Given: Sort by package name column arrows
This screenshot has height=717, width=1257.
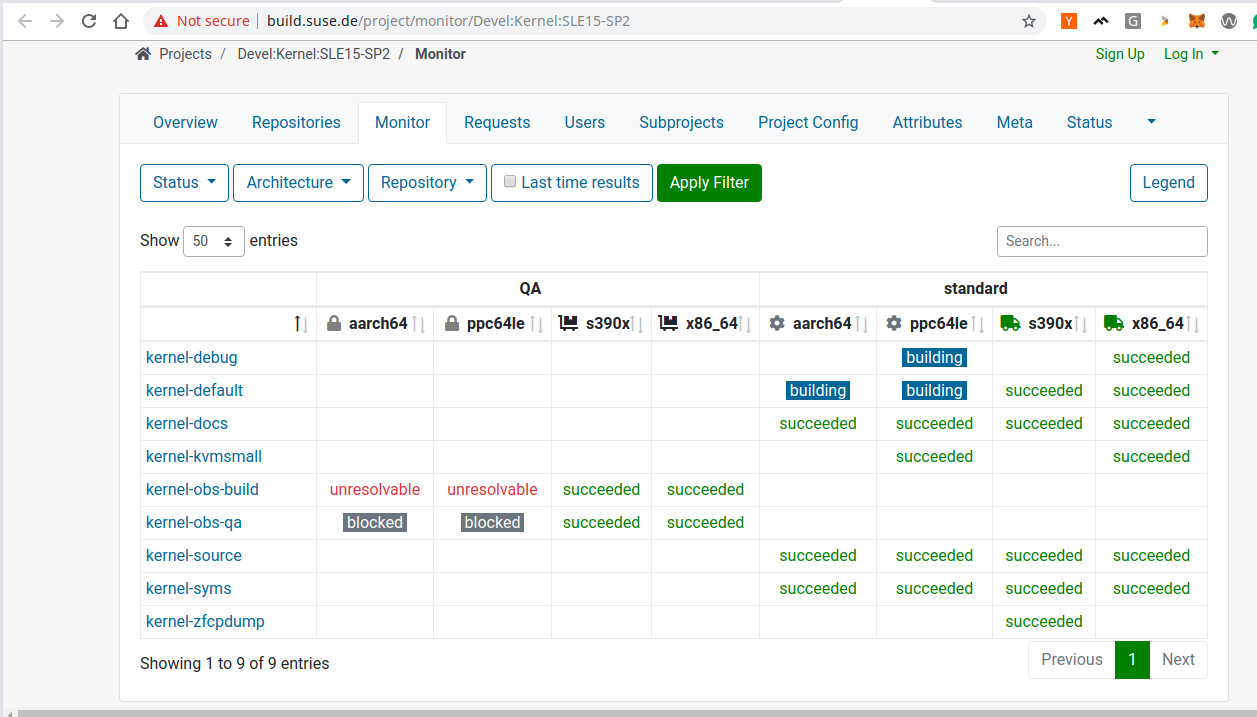Looking at the screenshot, I should coord(301,324).
